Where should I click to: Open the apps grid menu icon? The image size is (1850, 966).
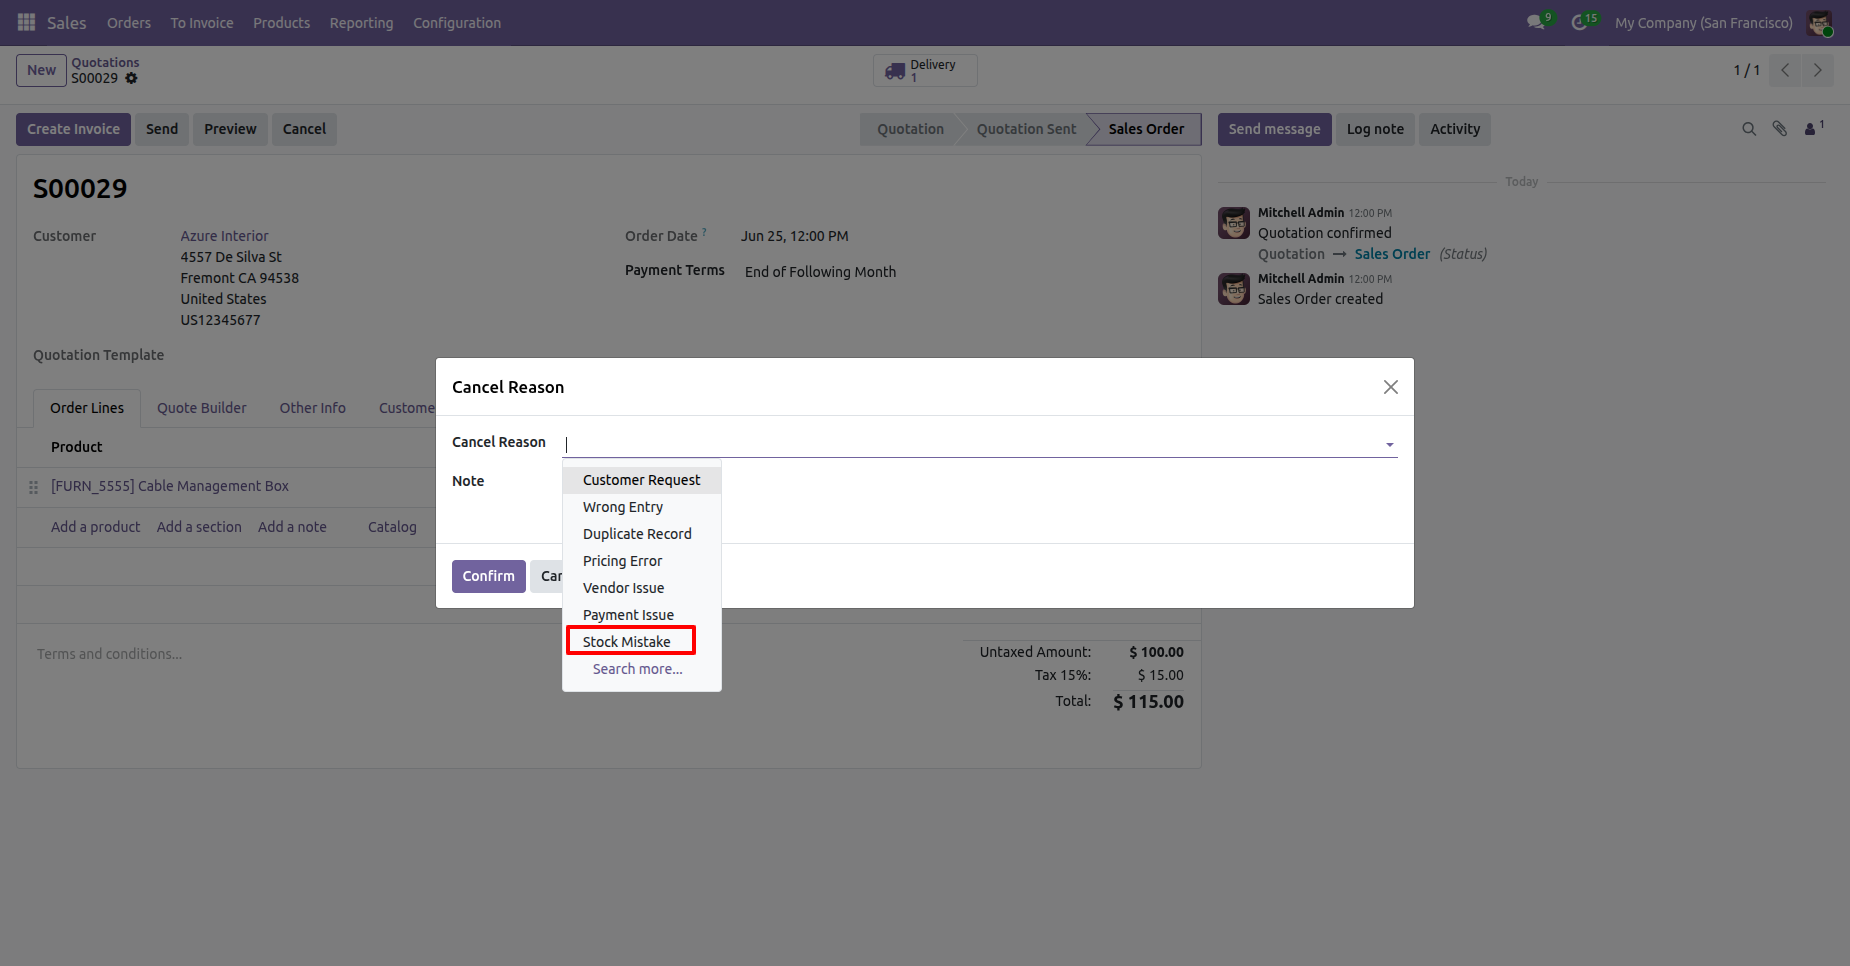coord(26,22)
